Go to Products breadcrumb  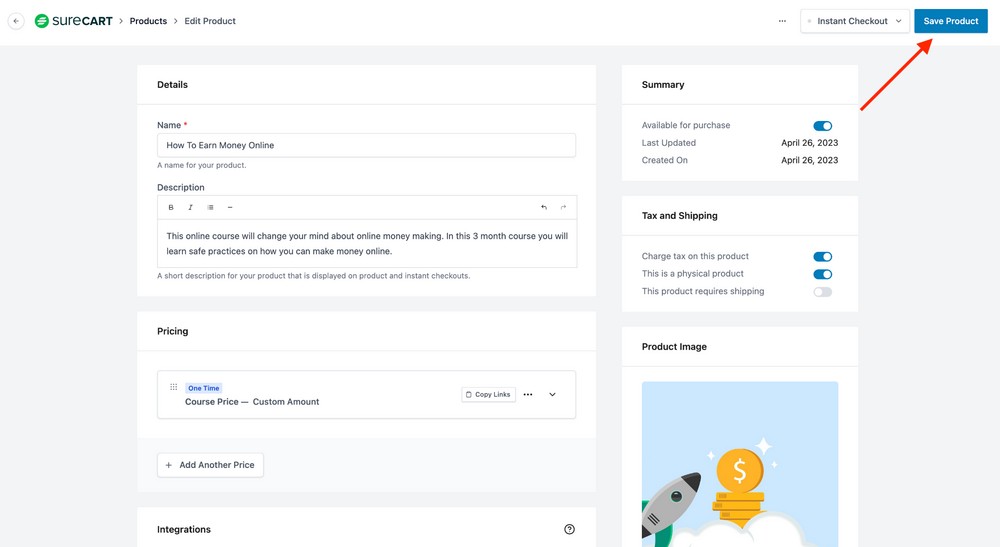tap(148, 21)
